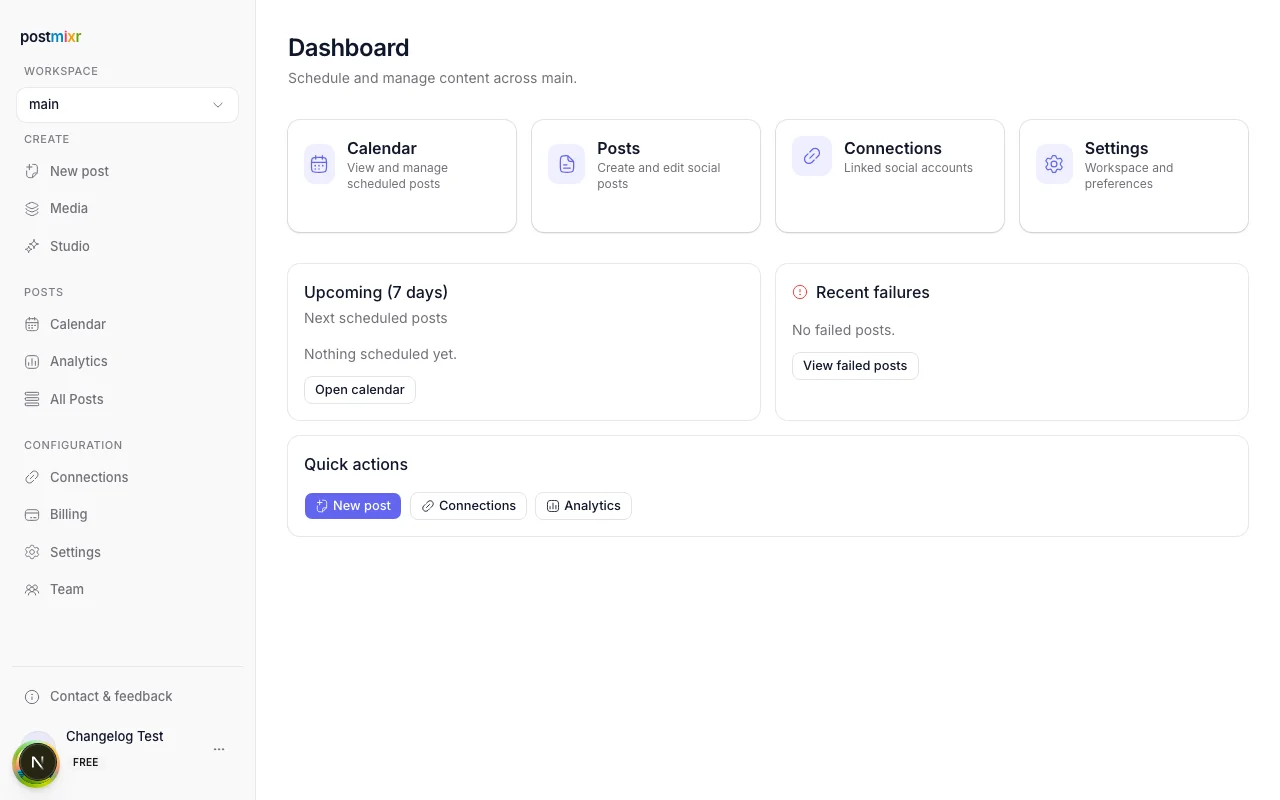
Task: Open the Media sidebar label
Action: click(x=69, y=208)
